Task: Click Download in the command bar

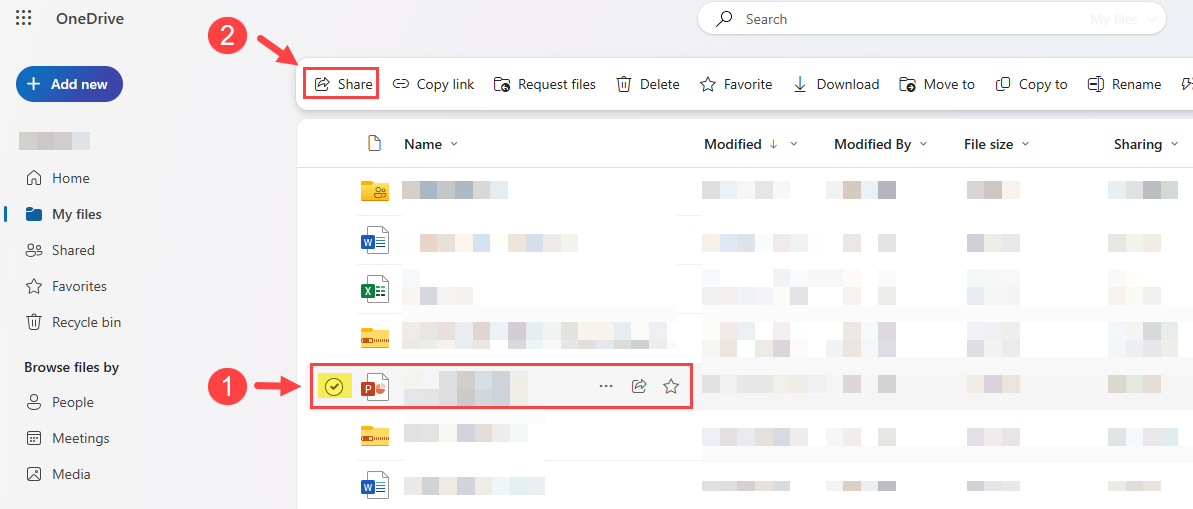Action: click(836, 84)
